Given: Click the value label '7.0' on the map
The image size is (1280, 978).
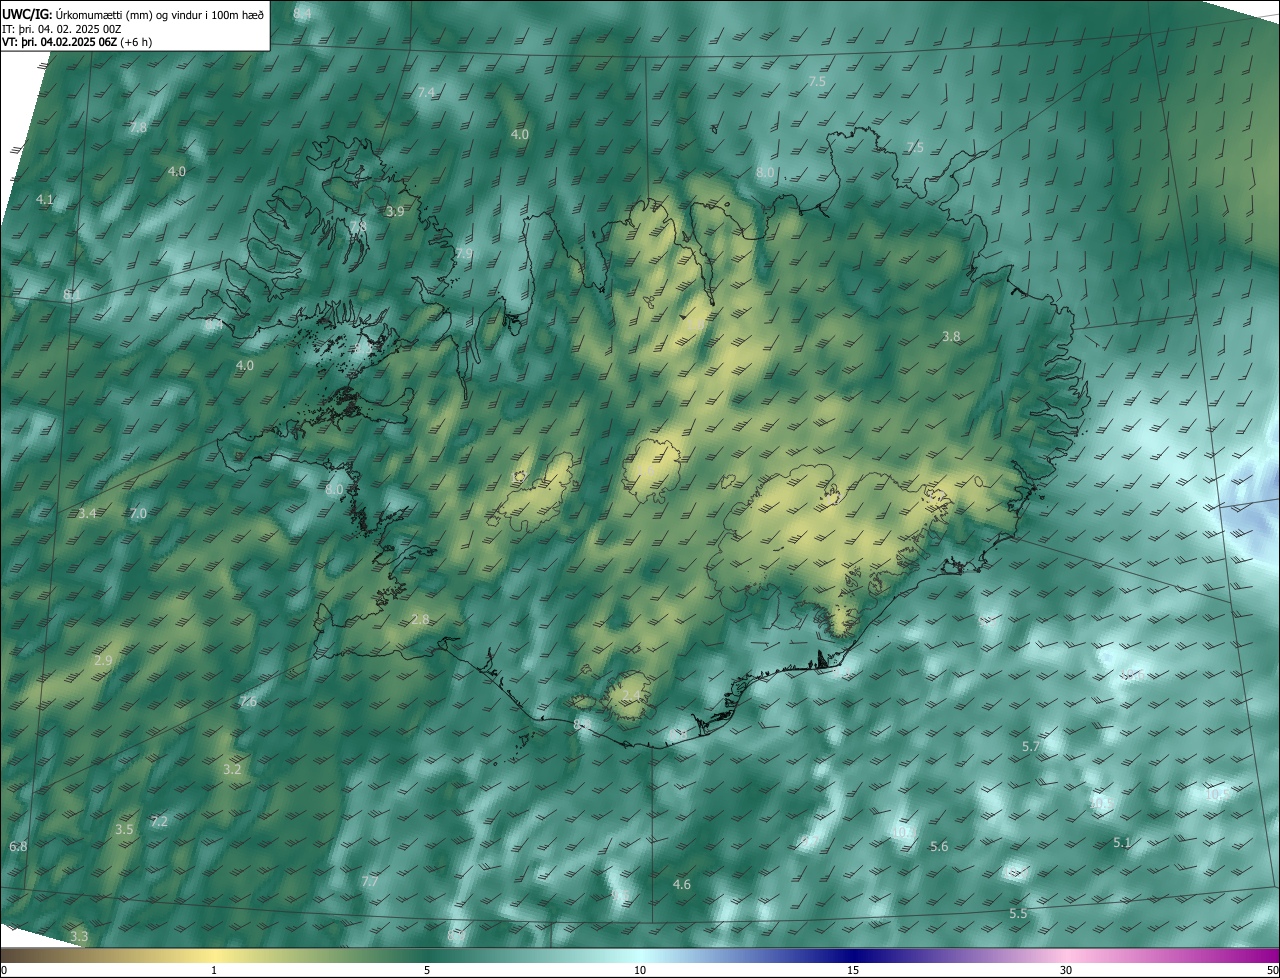Looking at the screenshot, I should click(x=138, y=514).
